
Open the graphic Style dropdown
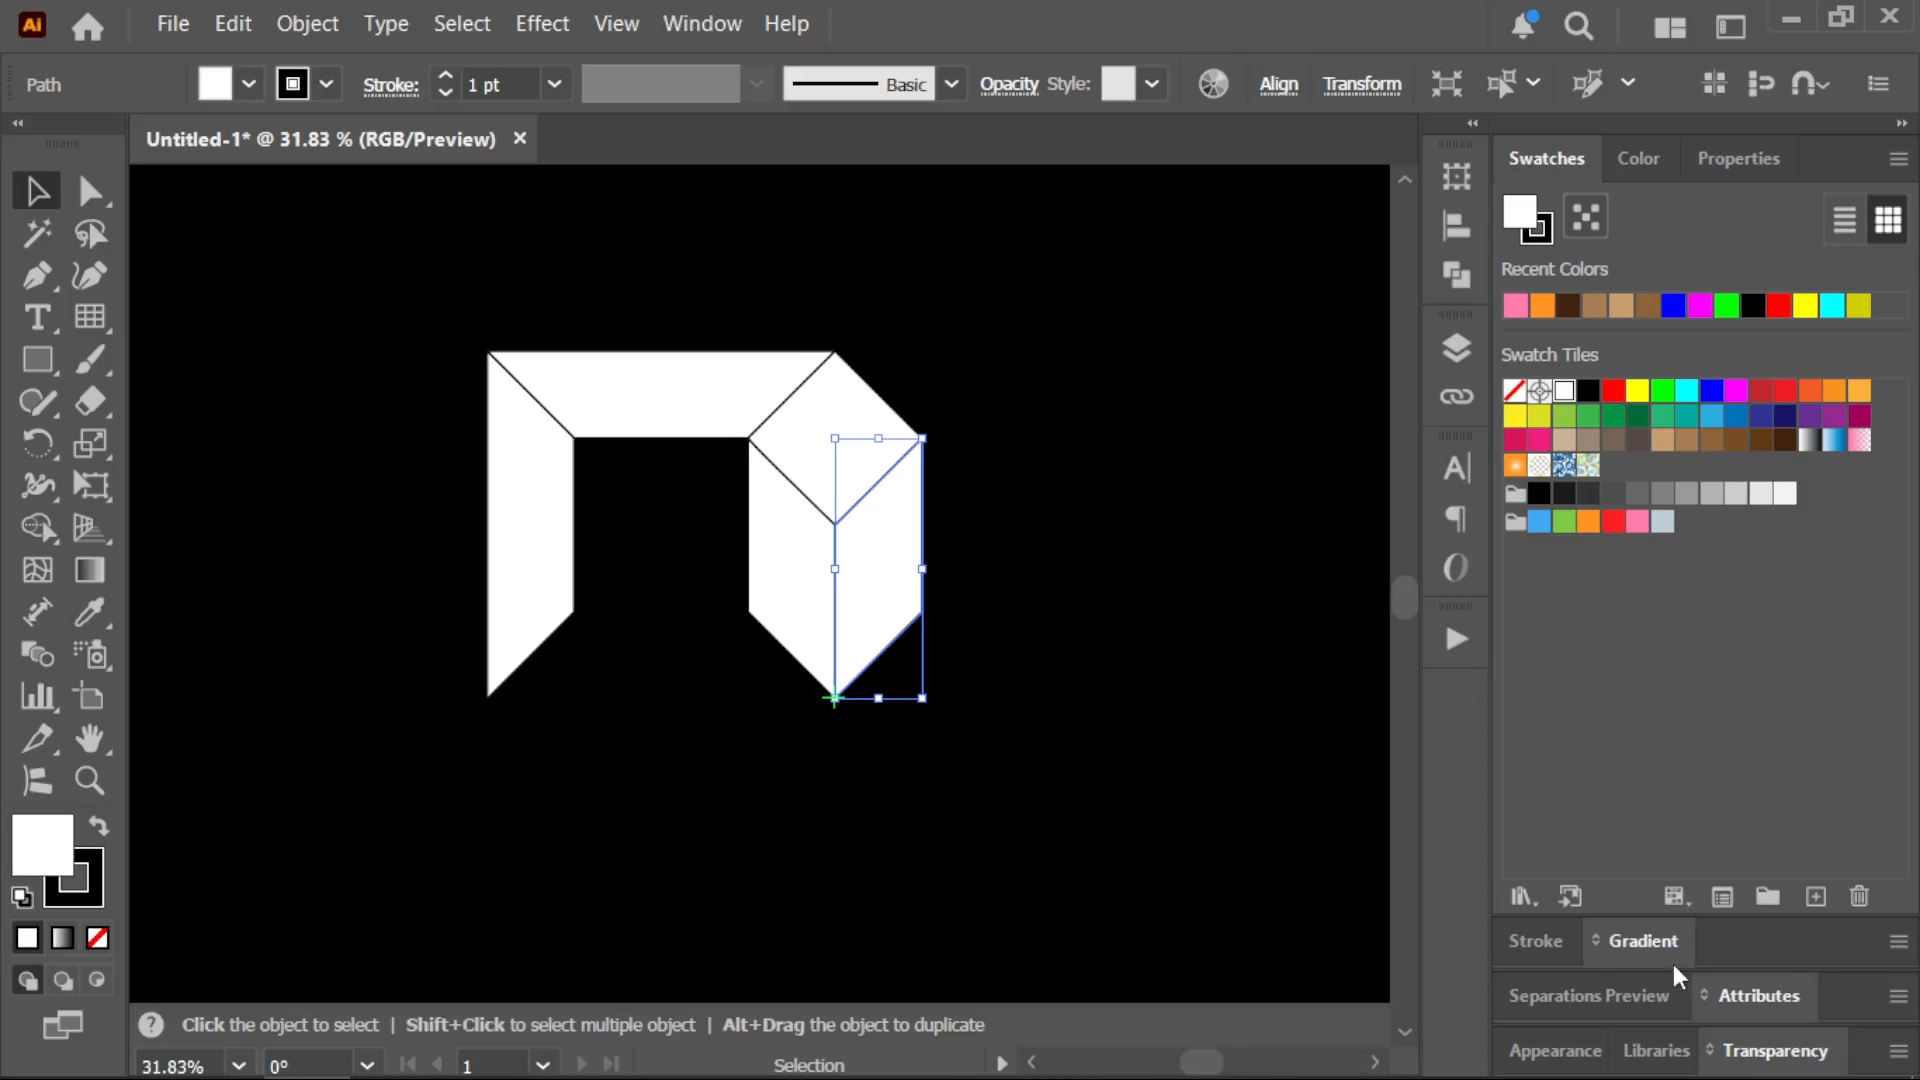(1152, 84)
